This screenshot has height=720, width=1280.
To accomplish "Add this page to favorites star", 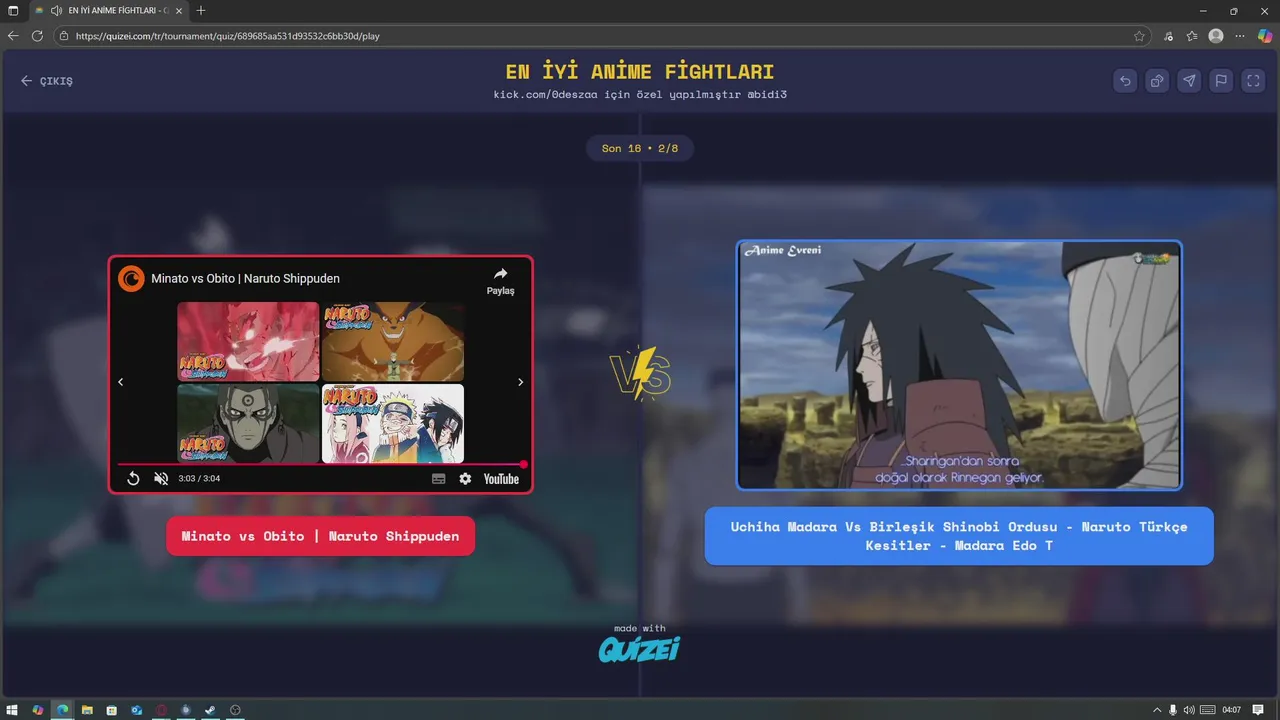I will [x=1139, y=36].
